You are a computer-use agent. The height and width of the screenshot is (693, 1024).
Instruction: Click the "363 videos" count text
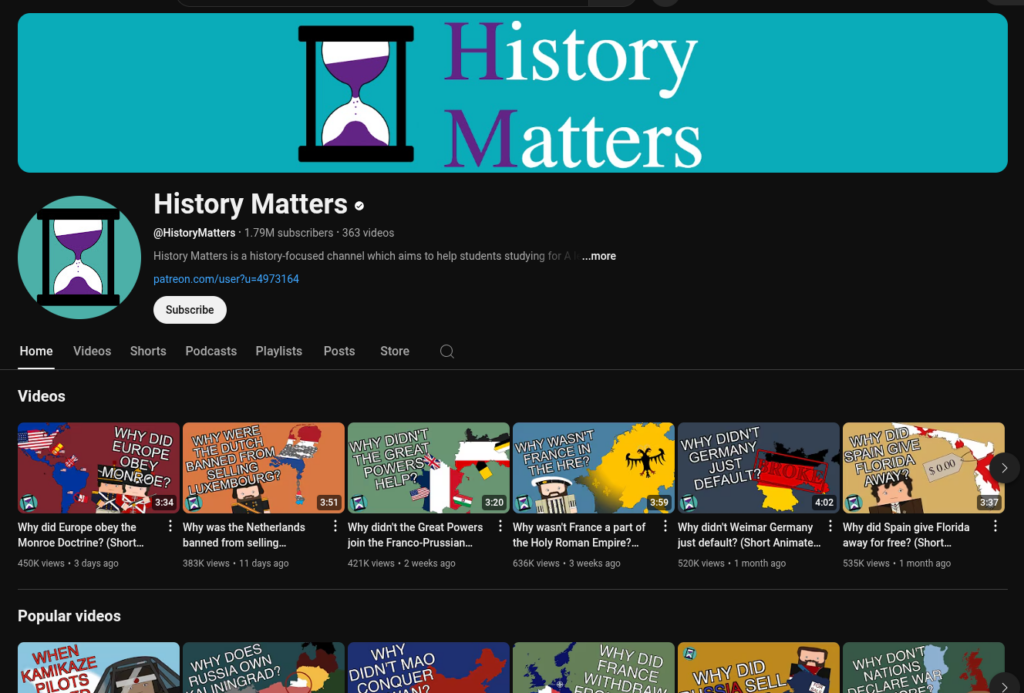(x=368, y=233)
